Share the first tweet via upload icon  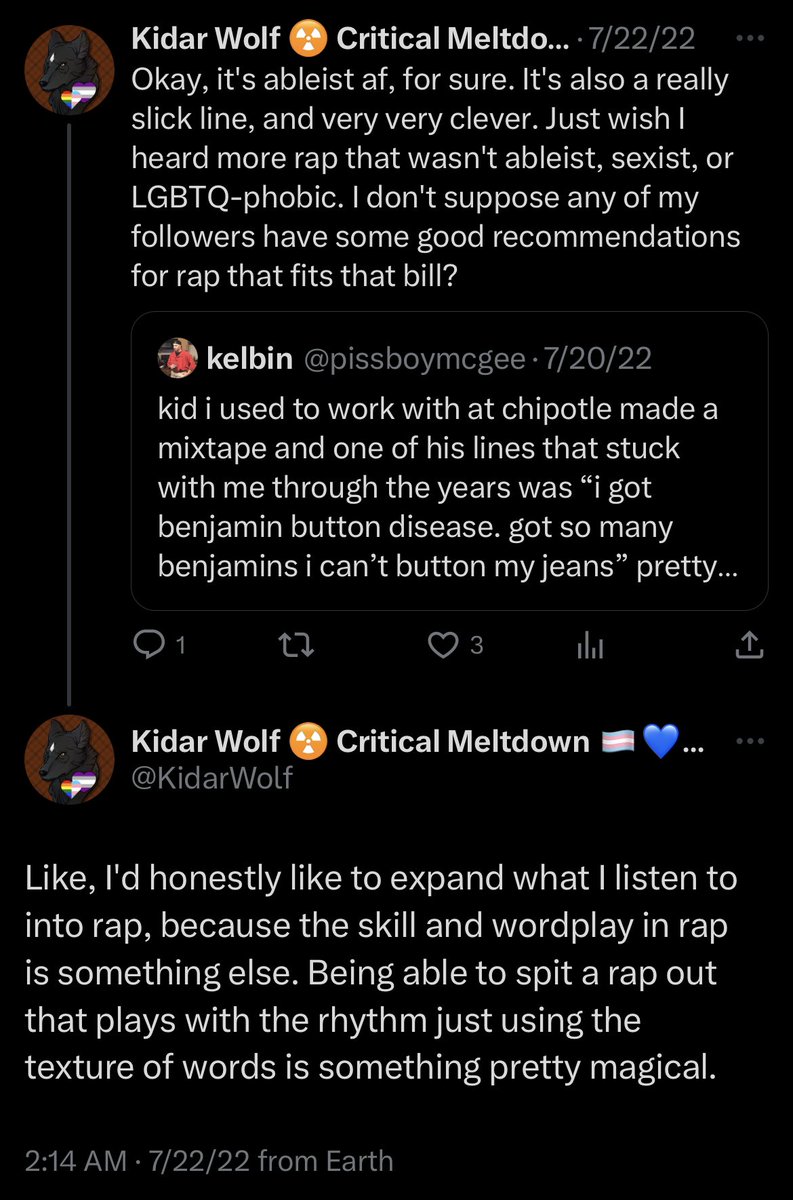[x=749, y=647]
